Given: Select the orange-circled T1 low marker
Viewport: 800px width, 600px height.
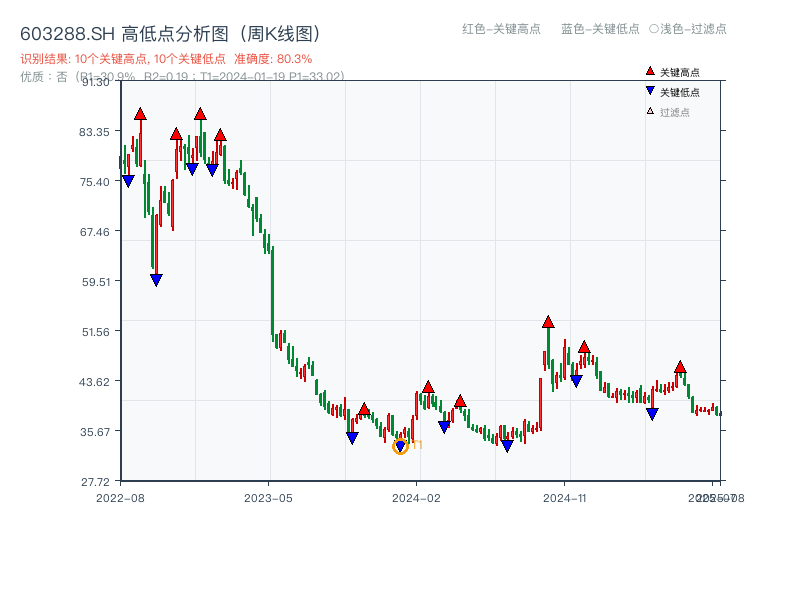Looking at the screenshot, I should point(400,446).
